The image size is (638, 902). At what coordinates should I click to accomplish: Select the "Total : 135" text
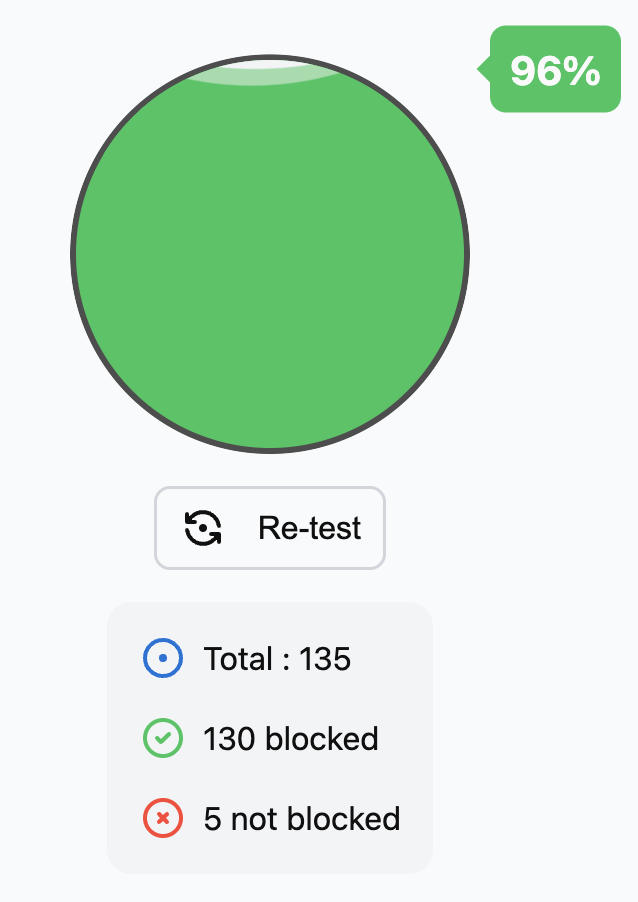[x=277, y=658]
